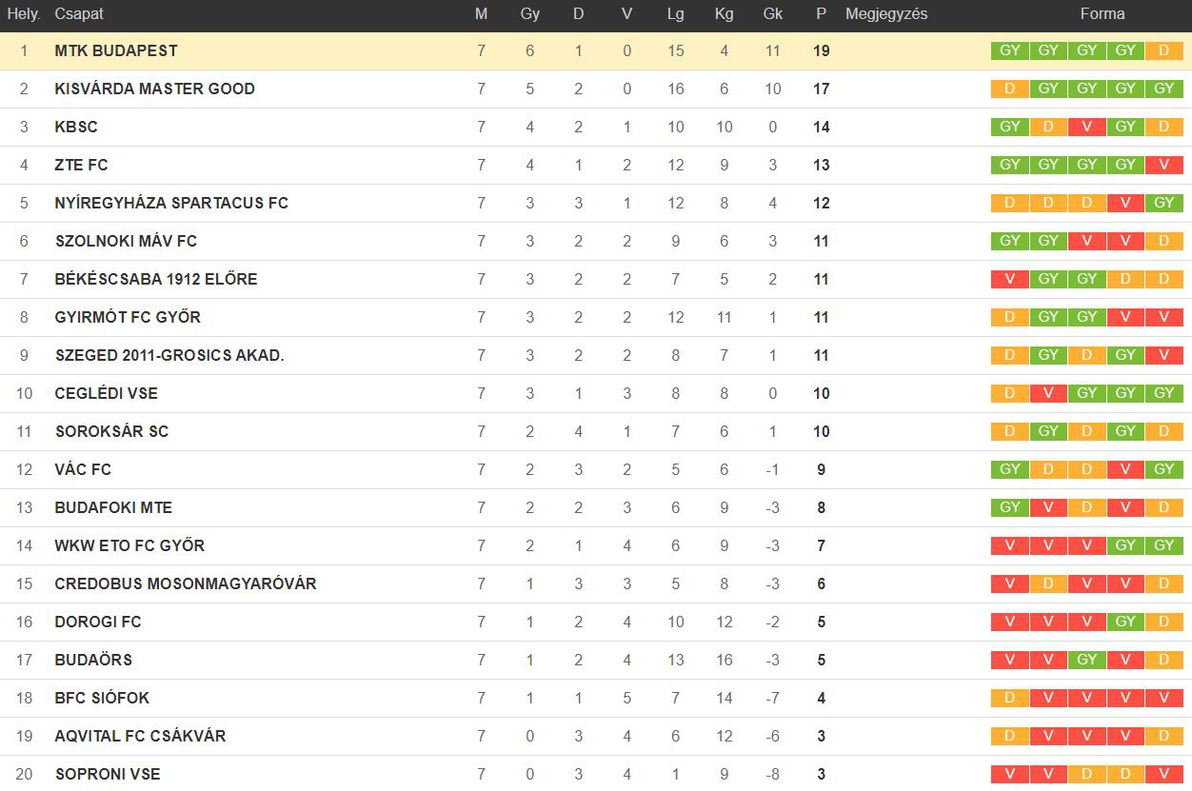Open Soproni VSE team link
1192x791 pixels.
point(108,774)
